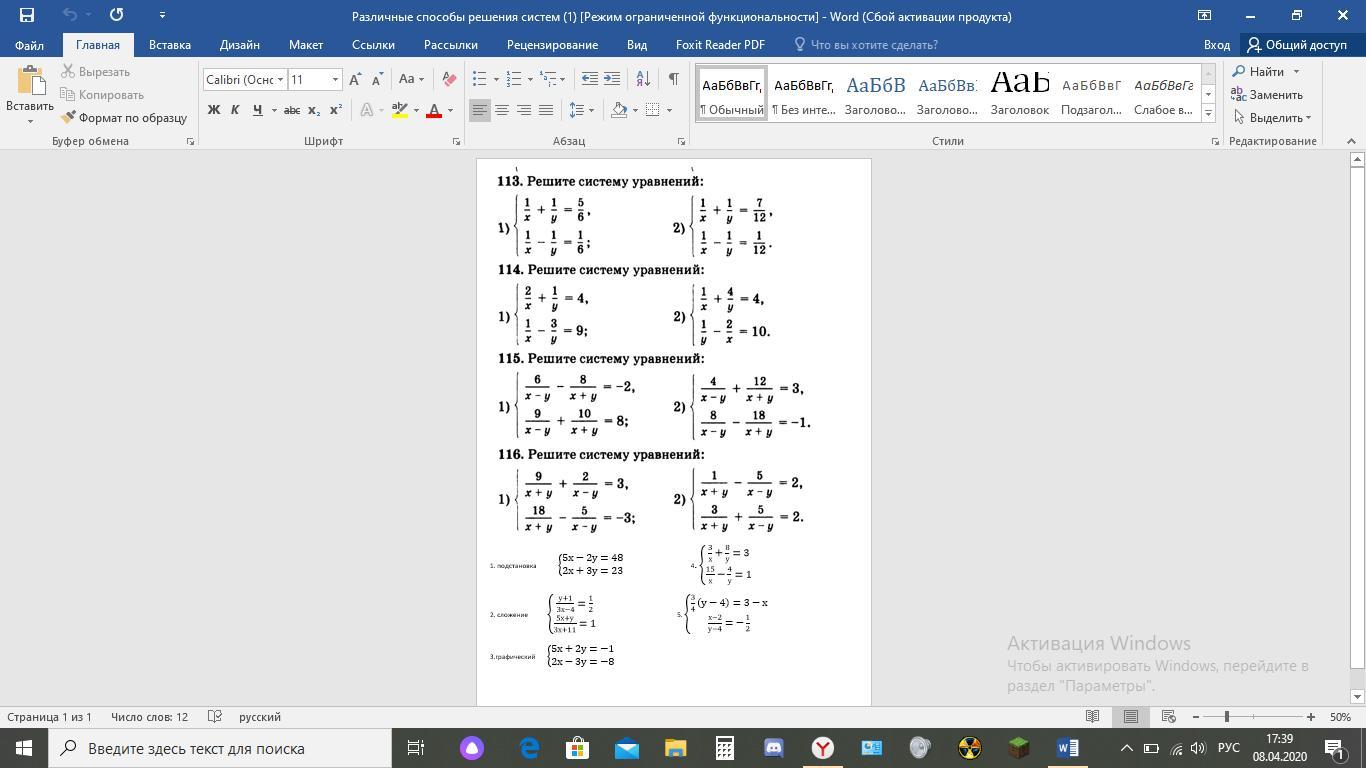Open Discord from the taskbar

773,748
